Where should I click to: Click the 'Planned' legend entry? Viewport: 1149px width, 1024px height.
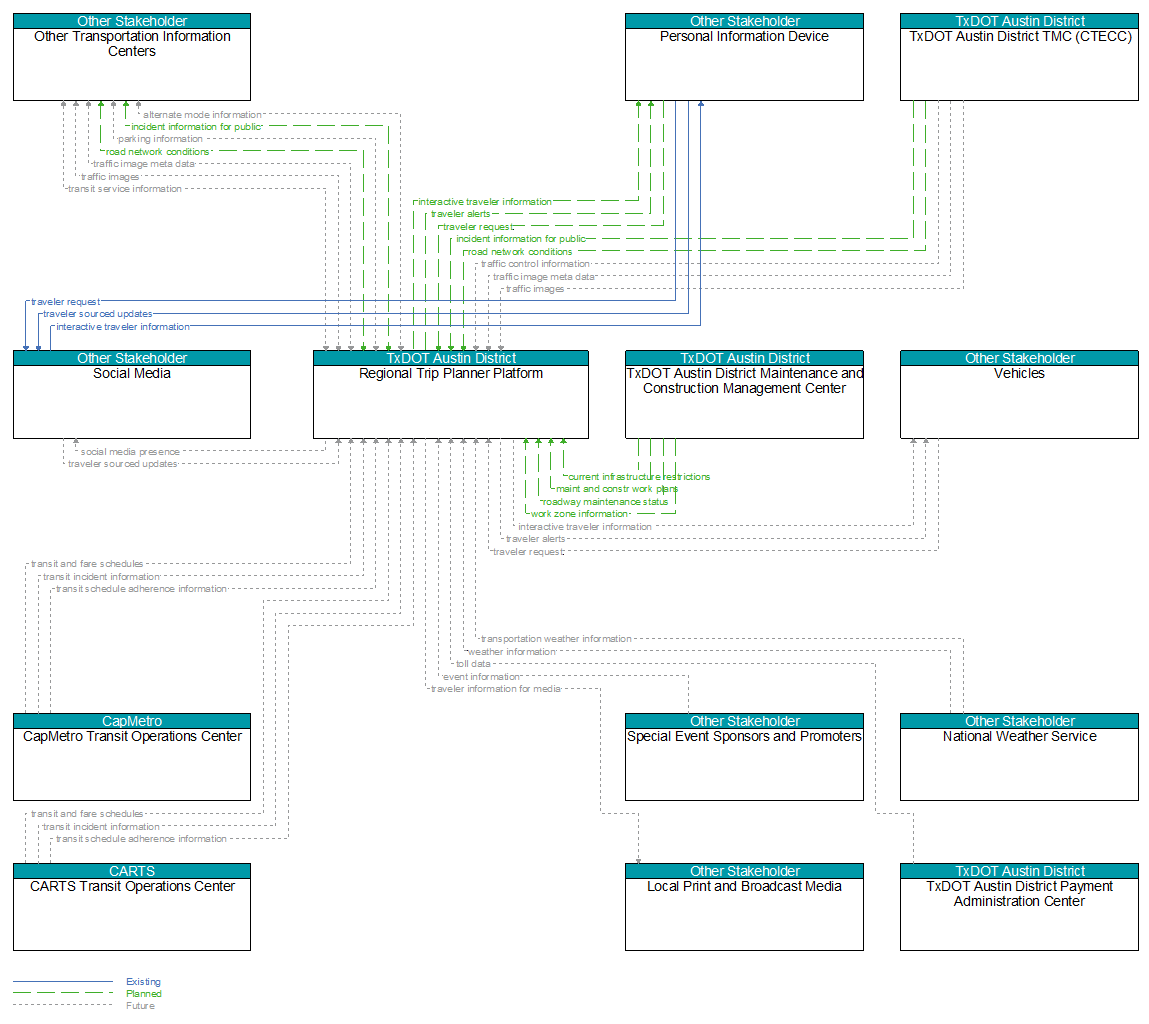point(144,994)
